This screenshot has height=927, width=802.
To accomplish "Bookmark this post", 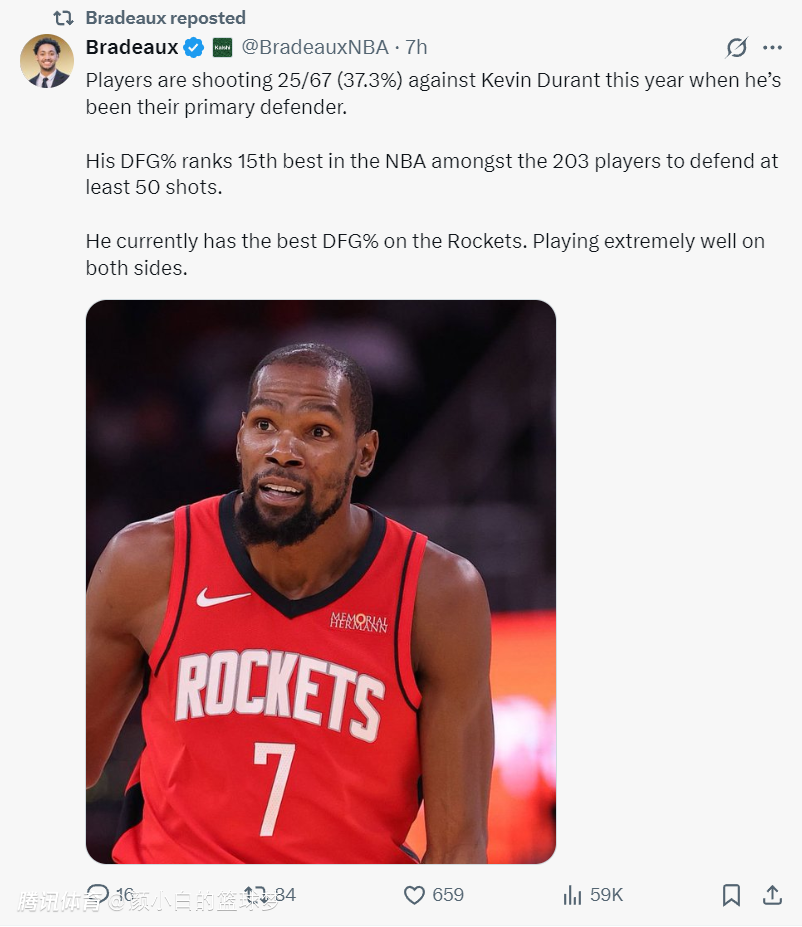I will click(731, 895).
